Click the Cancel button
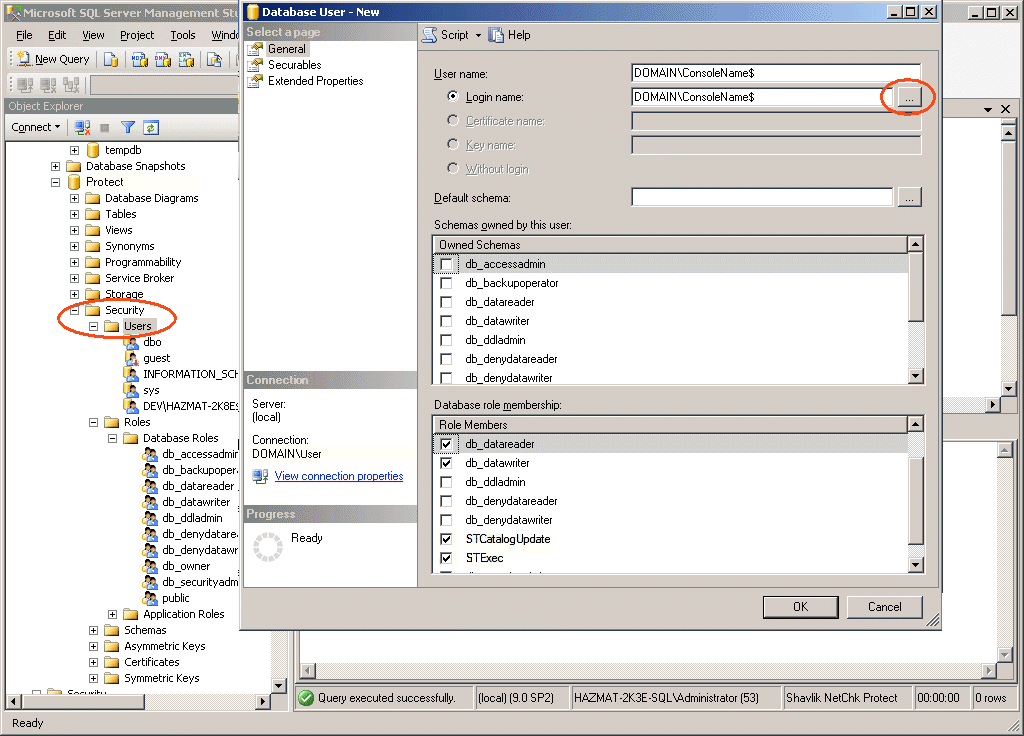 click(x=884, y=607)
